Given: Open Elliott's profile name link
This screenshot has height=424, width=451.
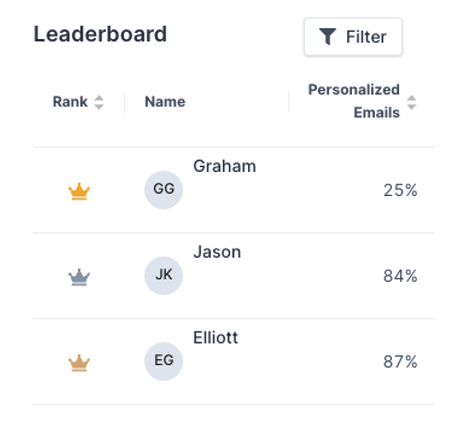Looking at the screenshot, I should pos(216,338).
